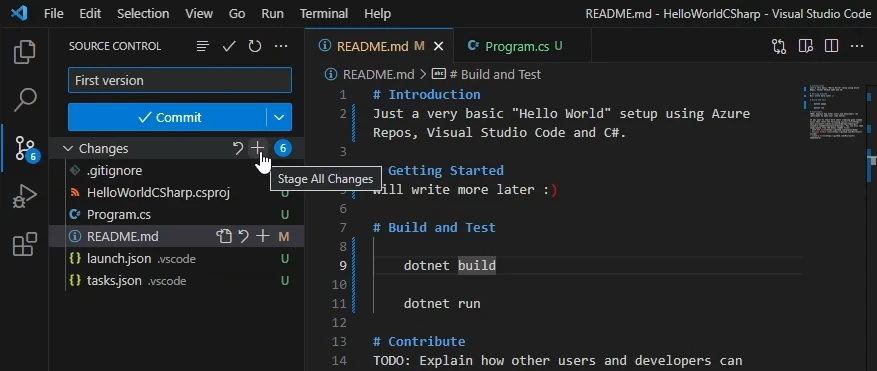Toggle view as tree/list in Source Control header
The width and height of the screenshot is (877, 371).
[x=202, y=46]
